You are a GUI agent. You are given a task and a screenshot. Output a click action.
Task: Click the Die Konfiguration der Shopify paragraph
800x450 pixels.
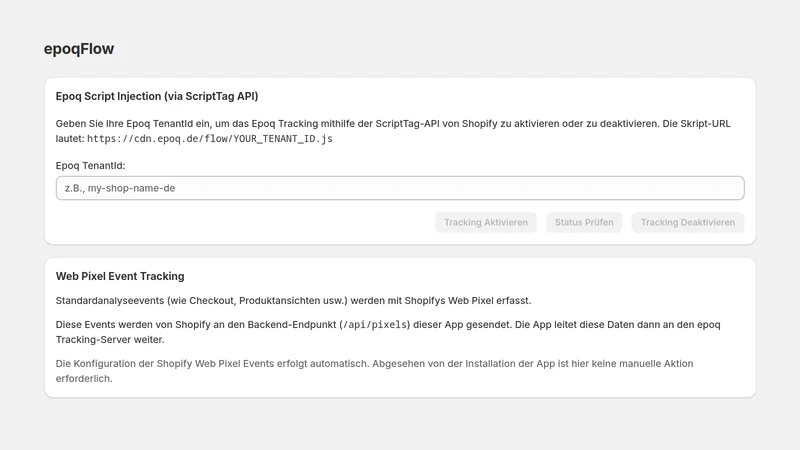[374, 371]
